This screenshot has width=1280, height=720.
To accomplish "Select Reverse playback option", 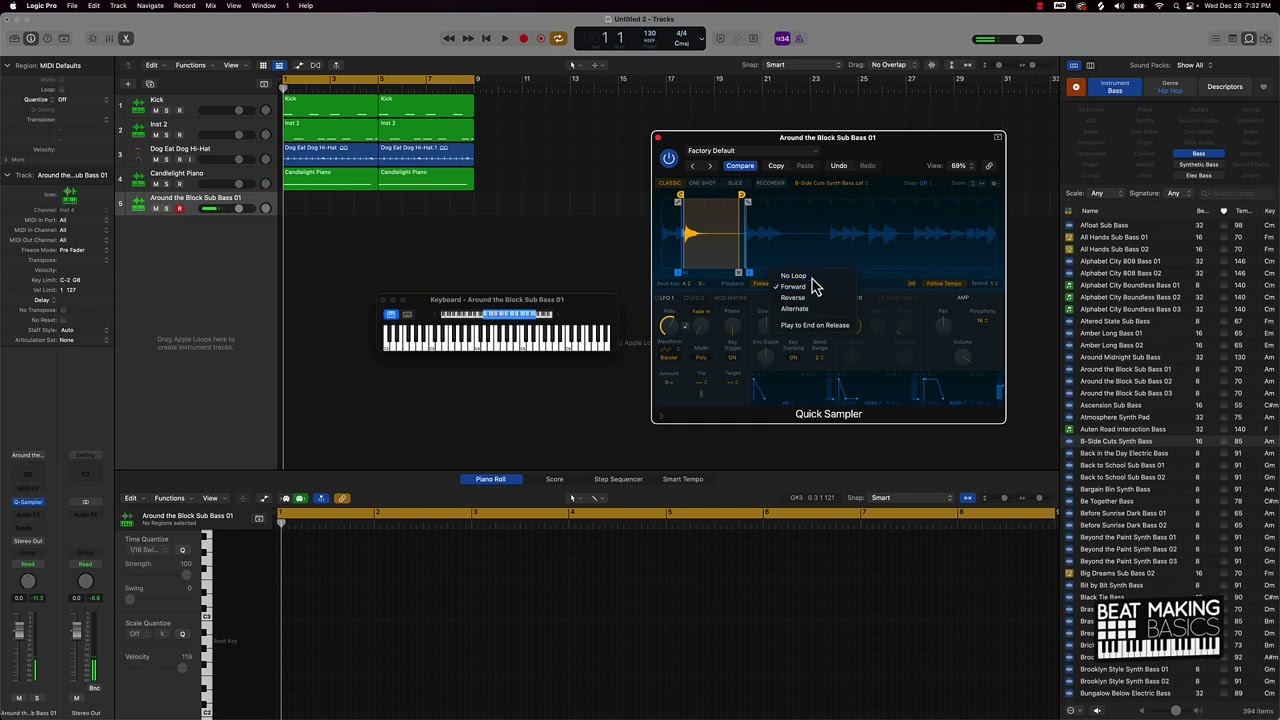I will coord(792,298).
